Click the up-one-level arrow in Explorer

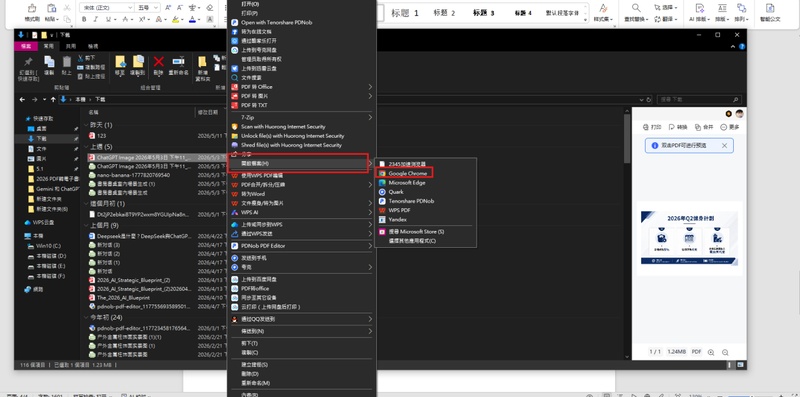click(53, 100)
